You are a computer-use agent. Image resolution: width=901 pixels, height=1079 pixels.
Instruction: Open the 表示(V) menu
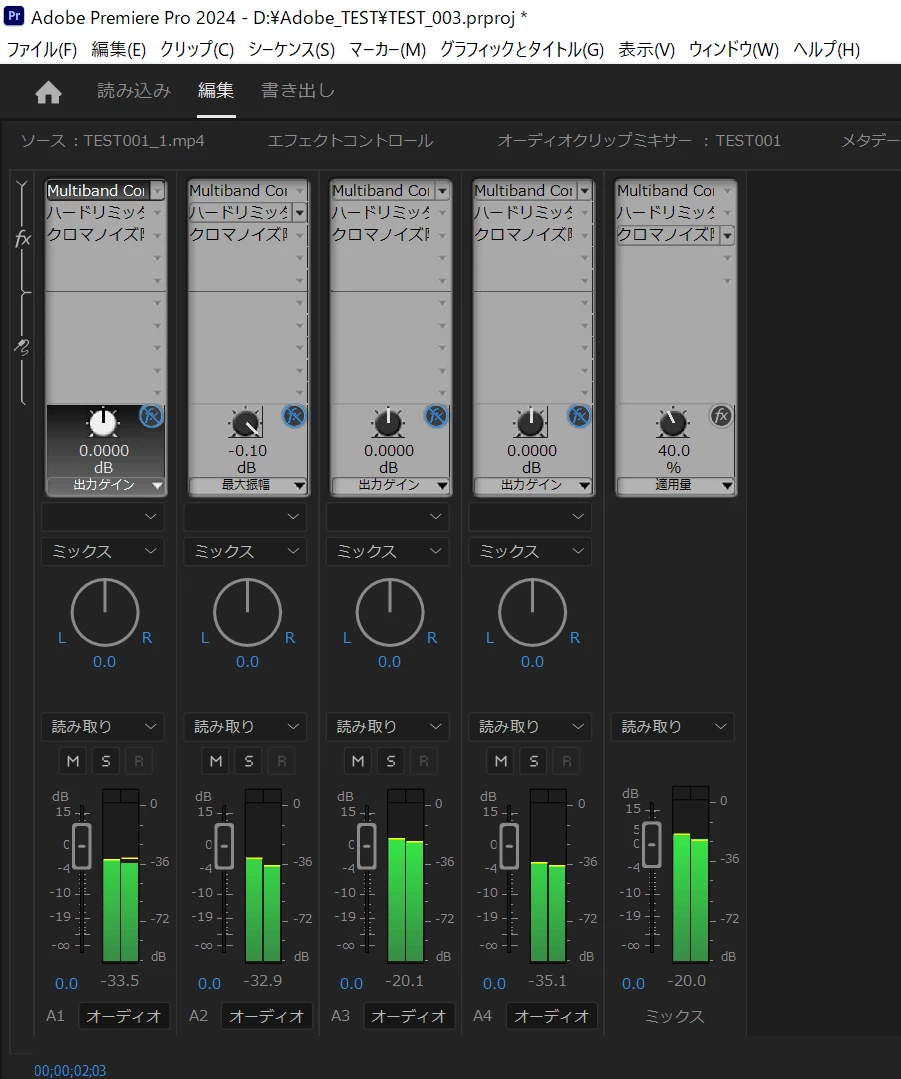coord(646,50)
